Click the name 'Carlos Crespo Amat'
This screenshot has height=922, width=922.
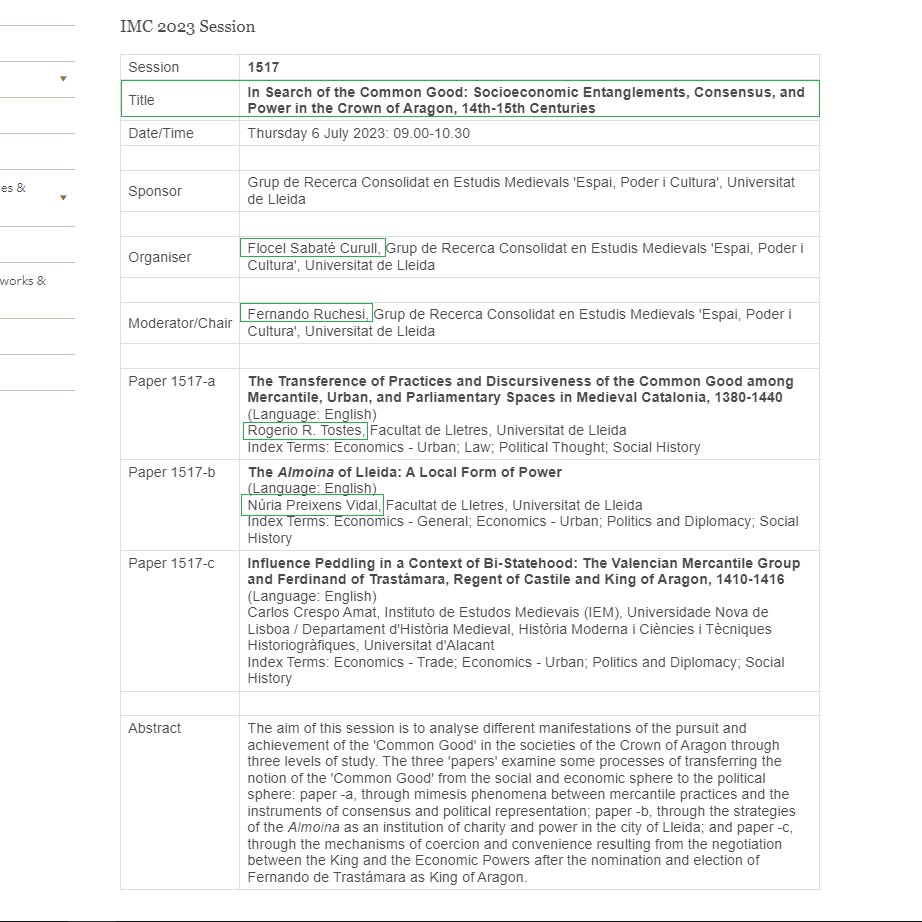pyautogui.click(x=312, y=612)
